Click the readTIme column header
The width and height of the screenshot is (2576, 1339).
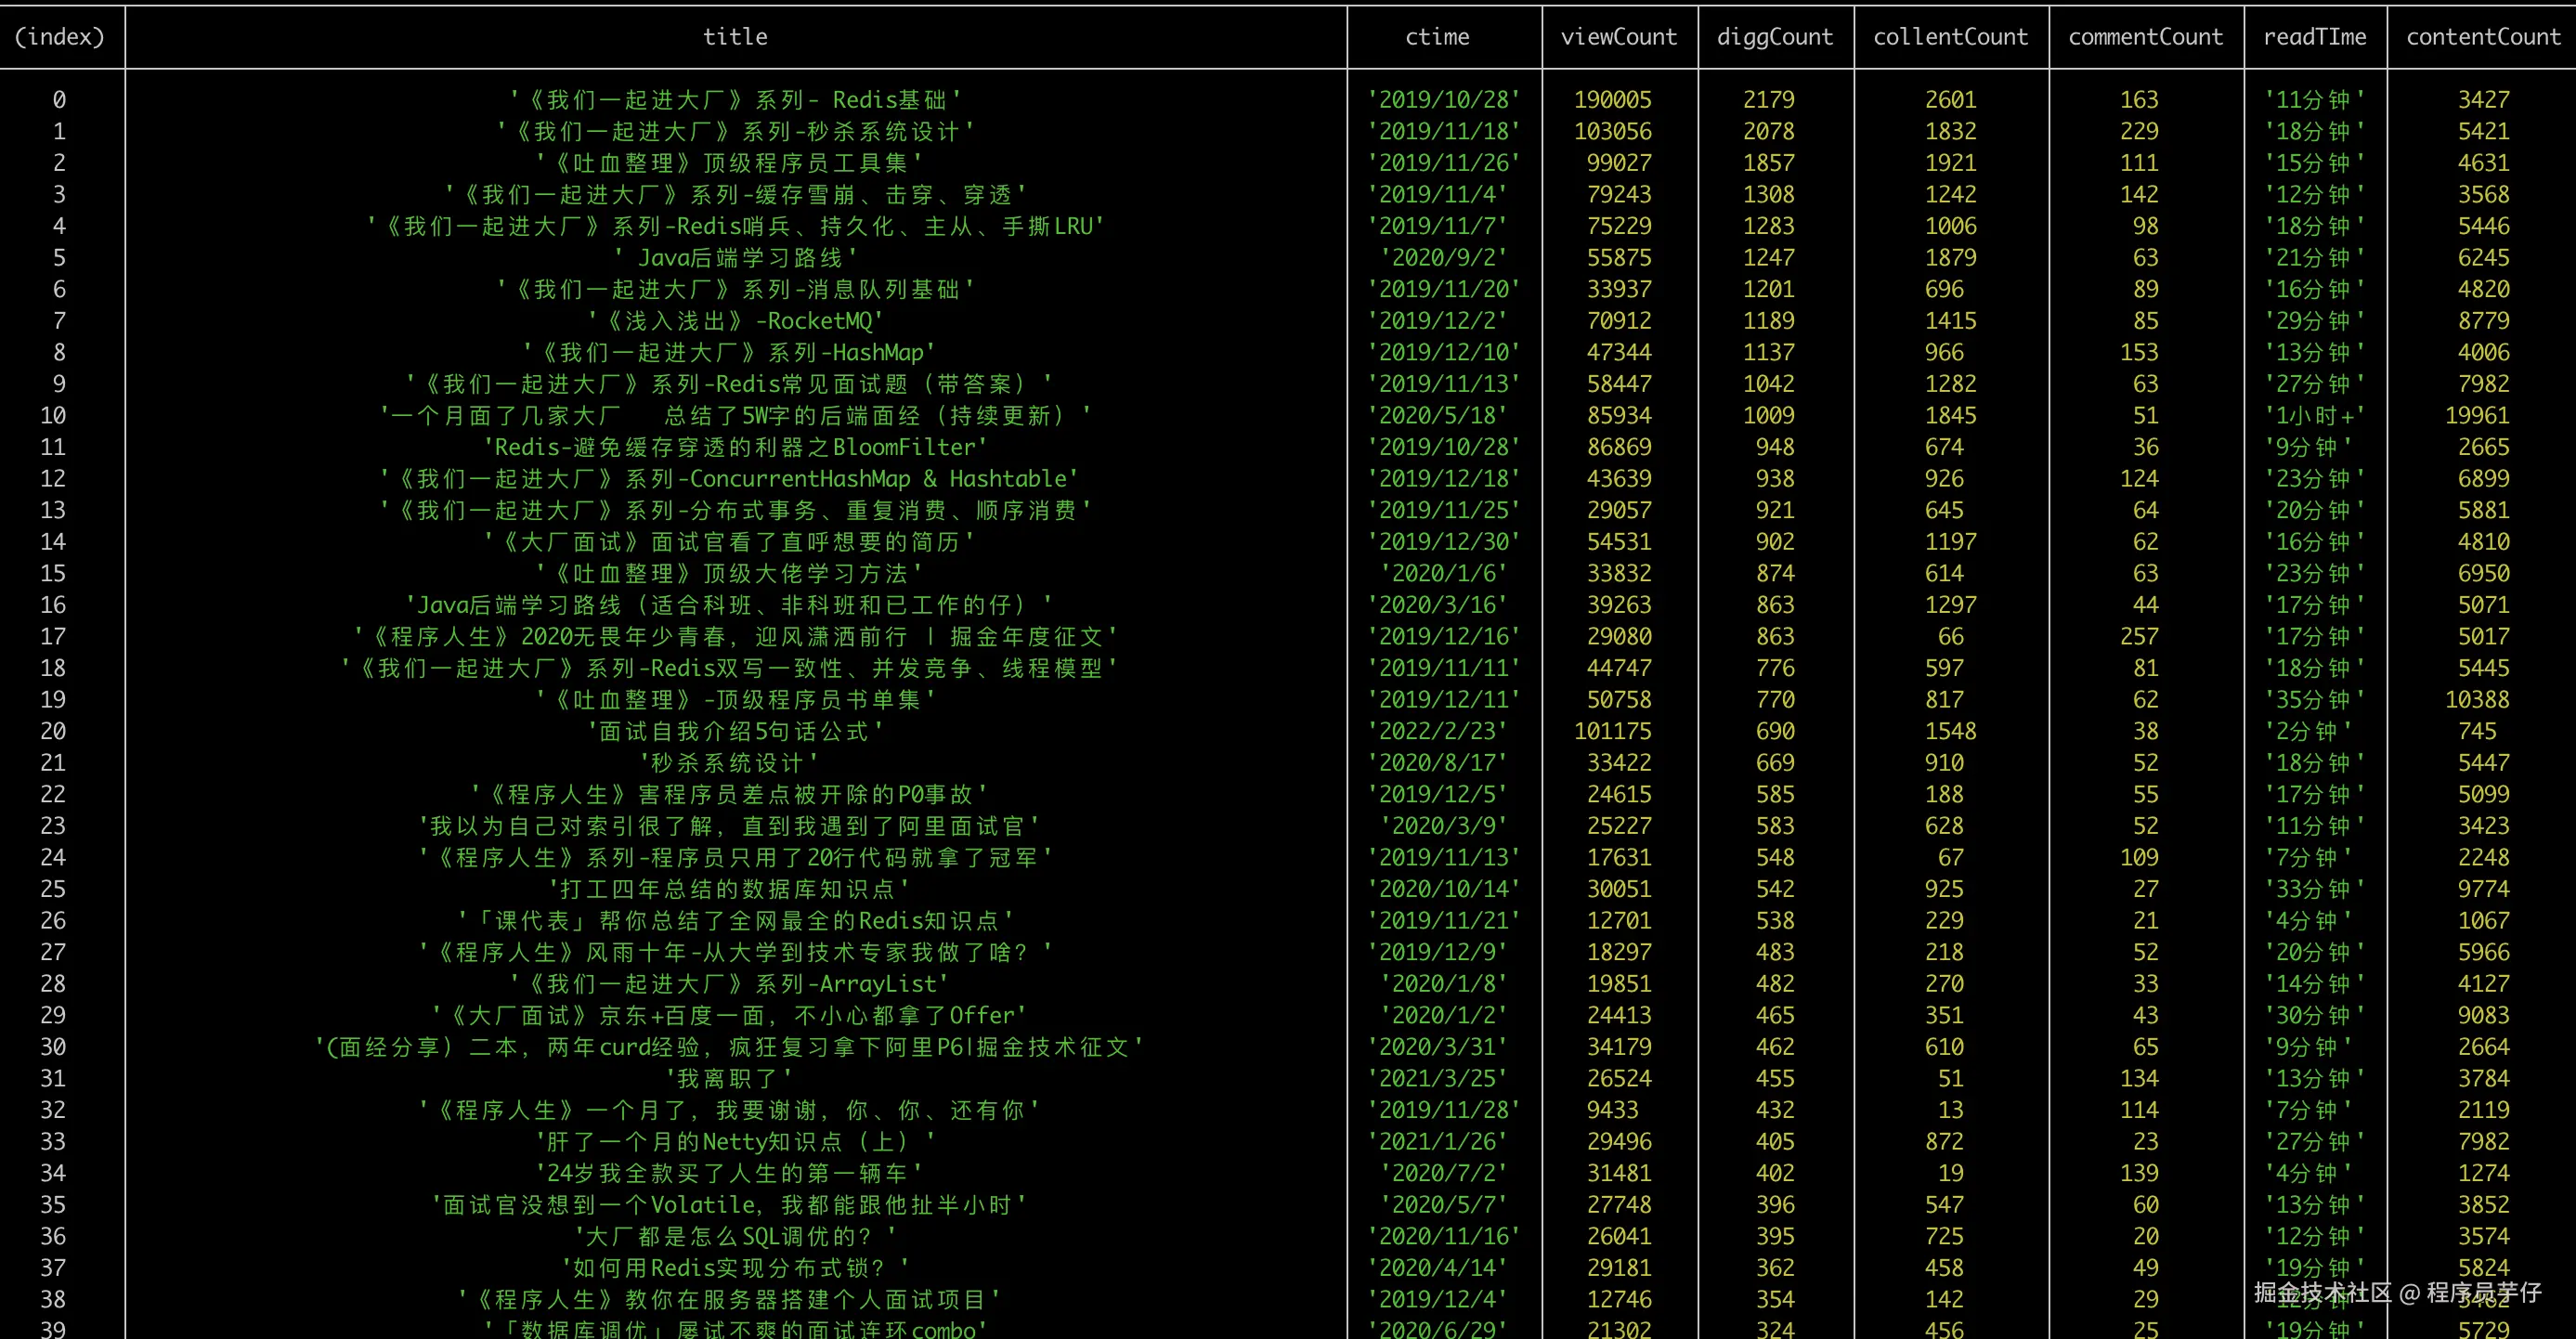click(x=2314, y=37)
